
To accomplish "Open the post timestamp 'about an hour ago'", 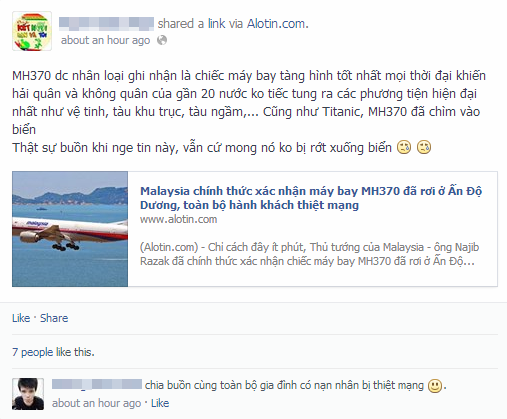I will (105, 40).
